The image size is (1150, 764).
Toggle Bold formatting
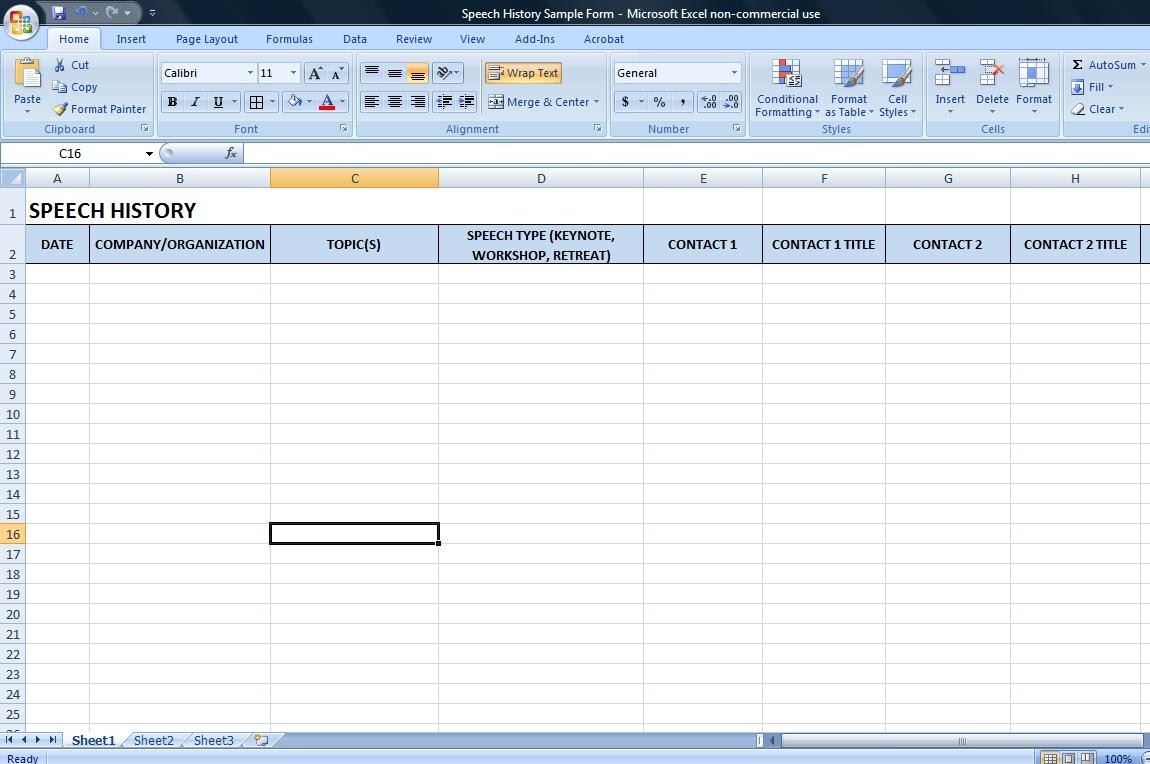[172, 102]
